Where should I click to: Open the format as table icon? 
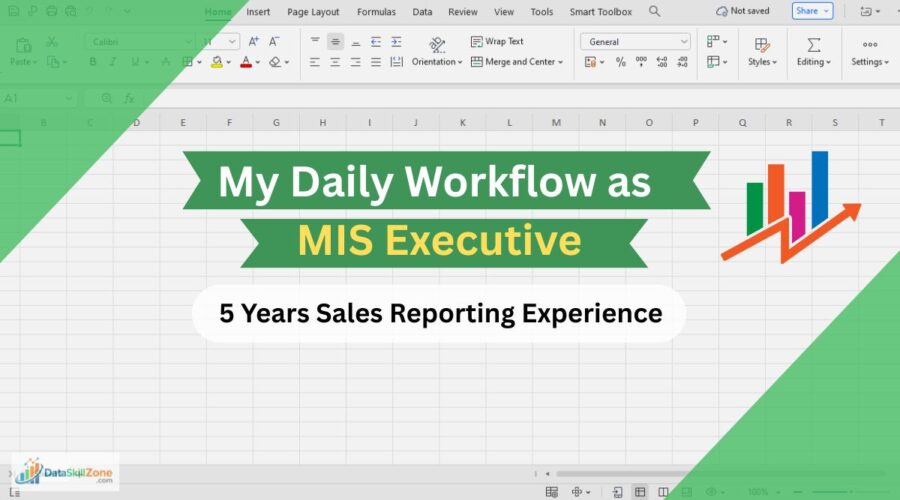[713, 61]
